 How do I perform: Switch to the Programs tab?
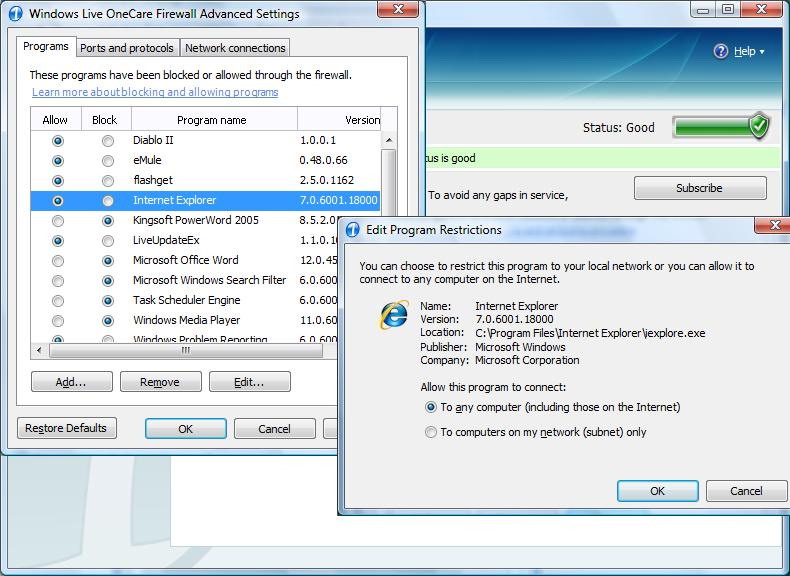coord(46,46)
